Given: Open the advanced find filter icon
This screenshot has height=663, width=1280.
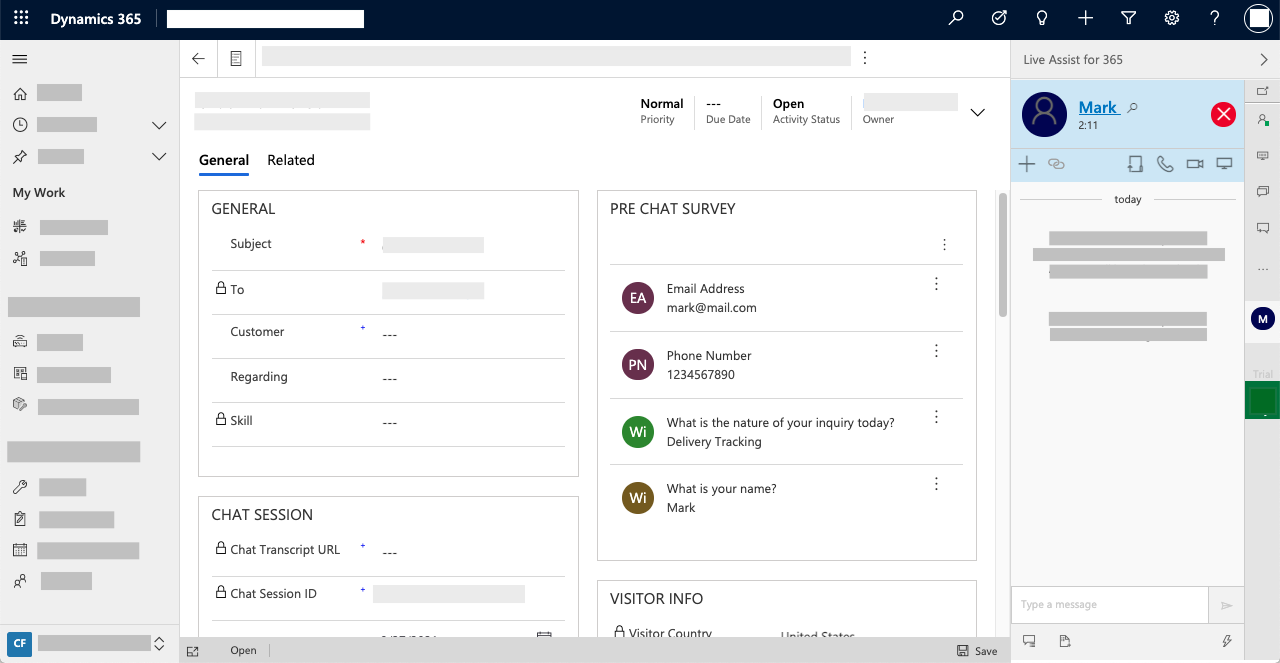Looking at the screenshot, I should pyautogui.click(x=1128, y=18).
